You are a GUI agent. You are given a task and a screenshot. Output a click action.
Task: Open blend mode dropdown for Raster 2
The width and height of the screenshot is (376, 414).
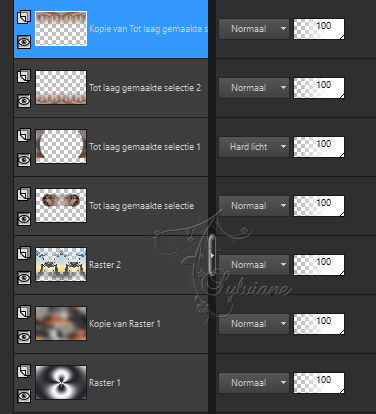254,265
